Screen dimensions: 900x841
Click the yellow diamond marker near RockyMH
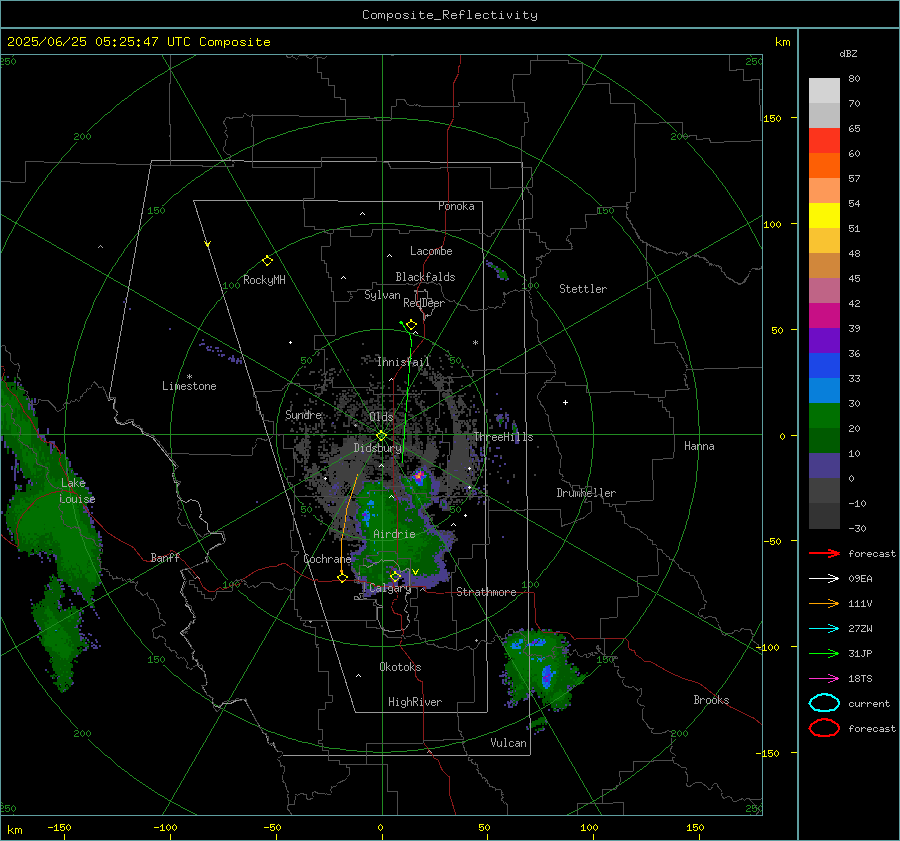267,261
